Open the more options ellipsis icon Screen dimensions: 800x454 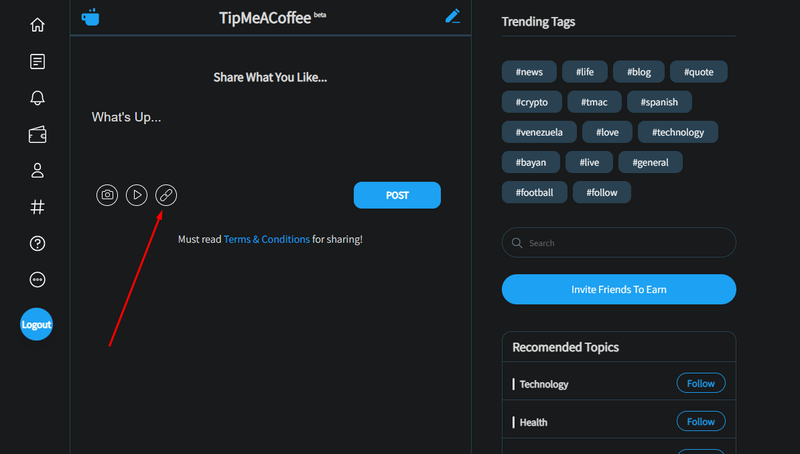pos(37,280)
